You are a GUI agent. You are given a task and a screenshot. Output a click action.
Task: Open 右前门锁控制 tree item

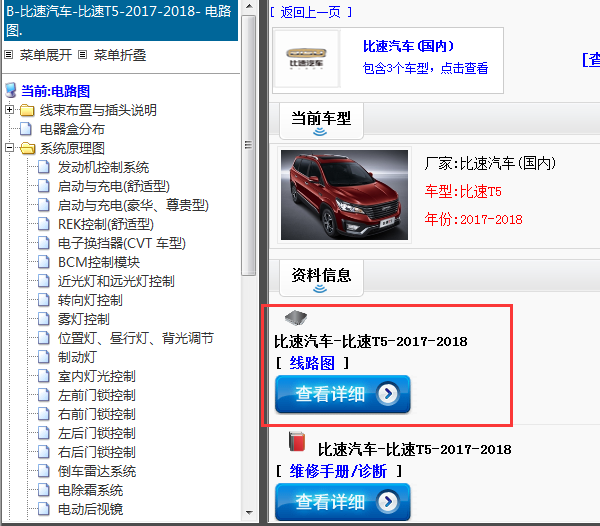coord(96,414)
